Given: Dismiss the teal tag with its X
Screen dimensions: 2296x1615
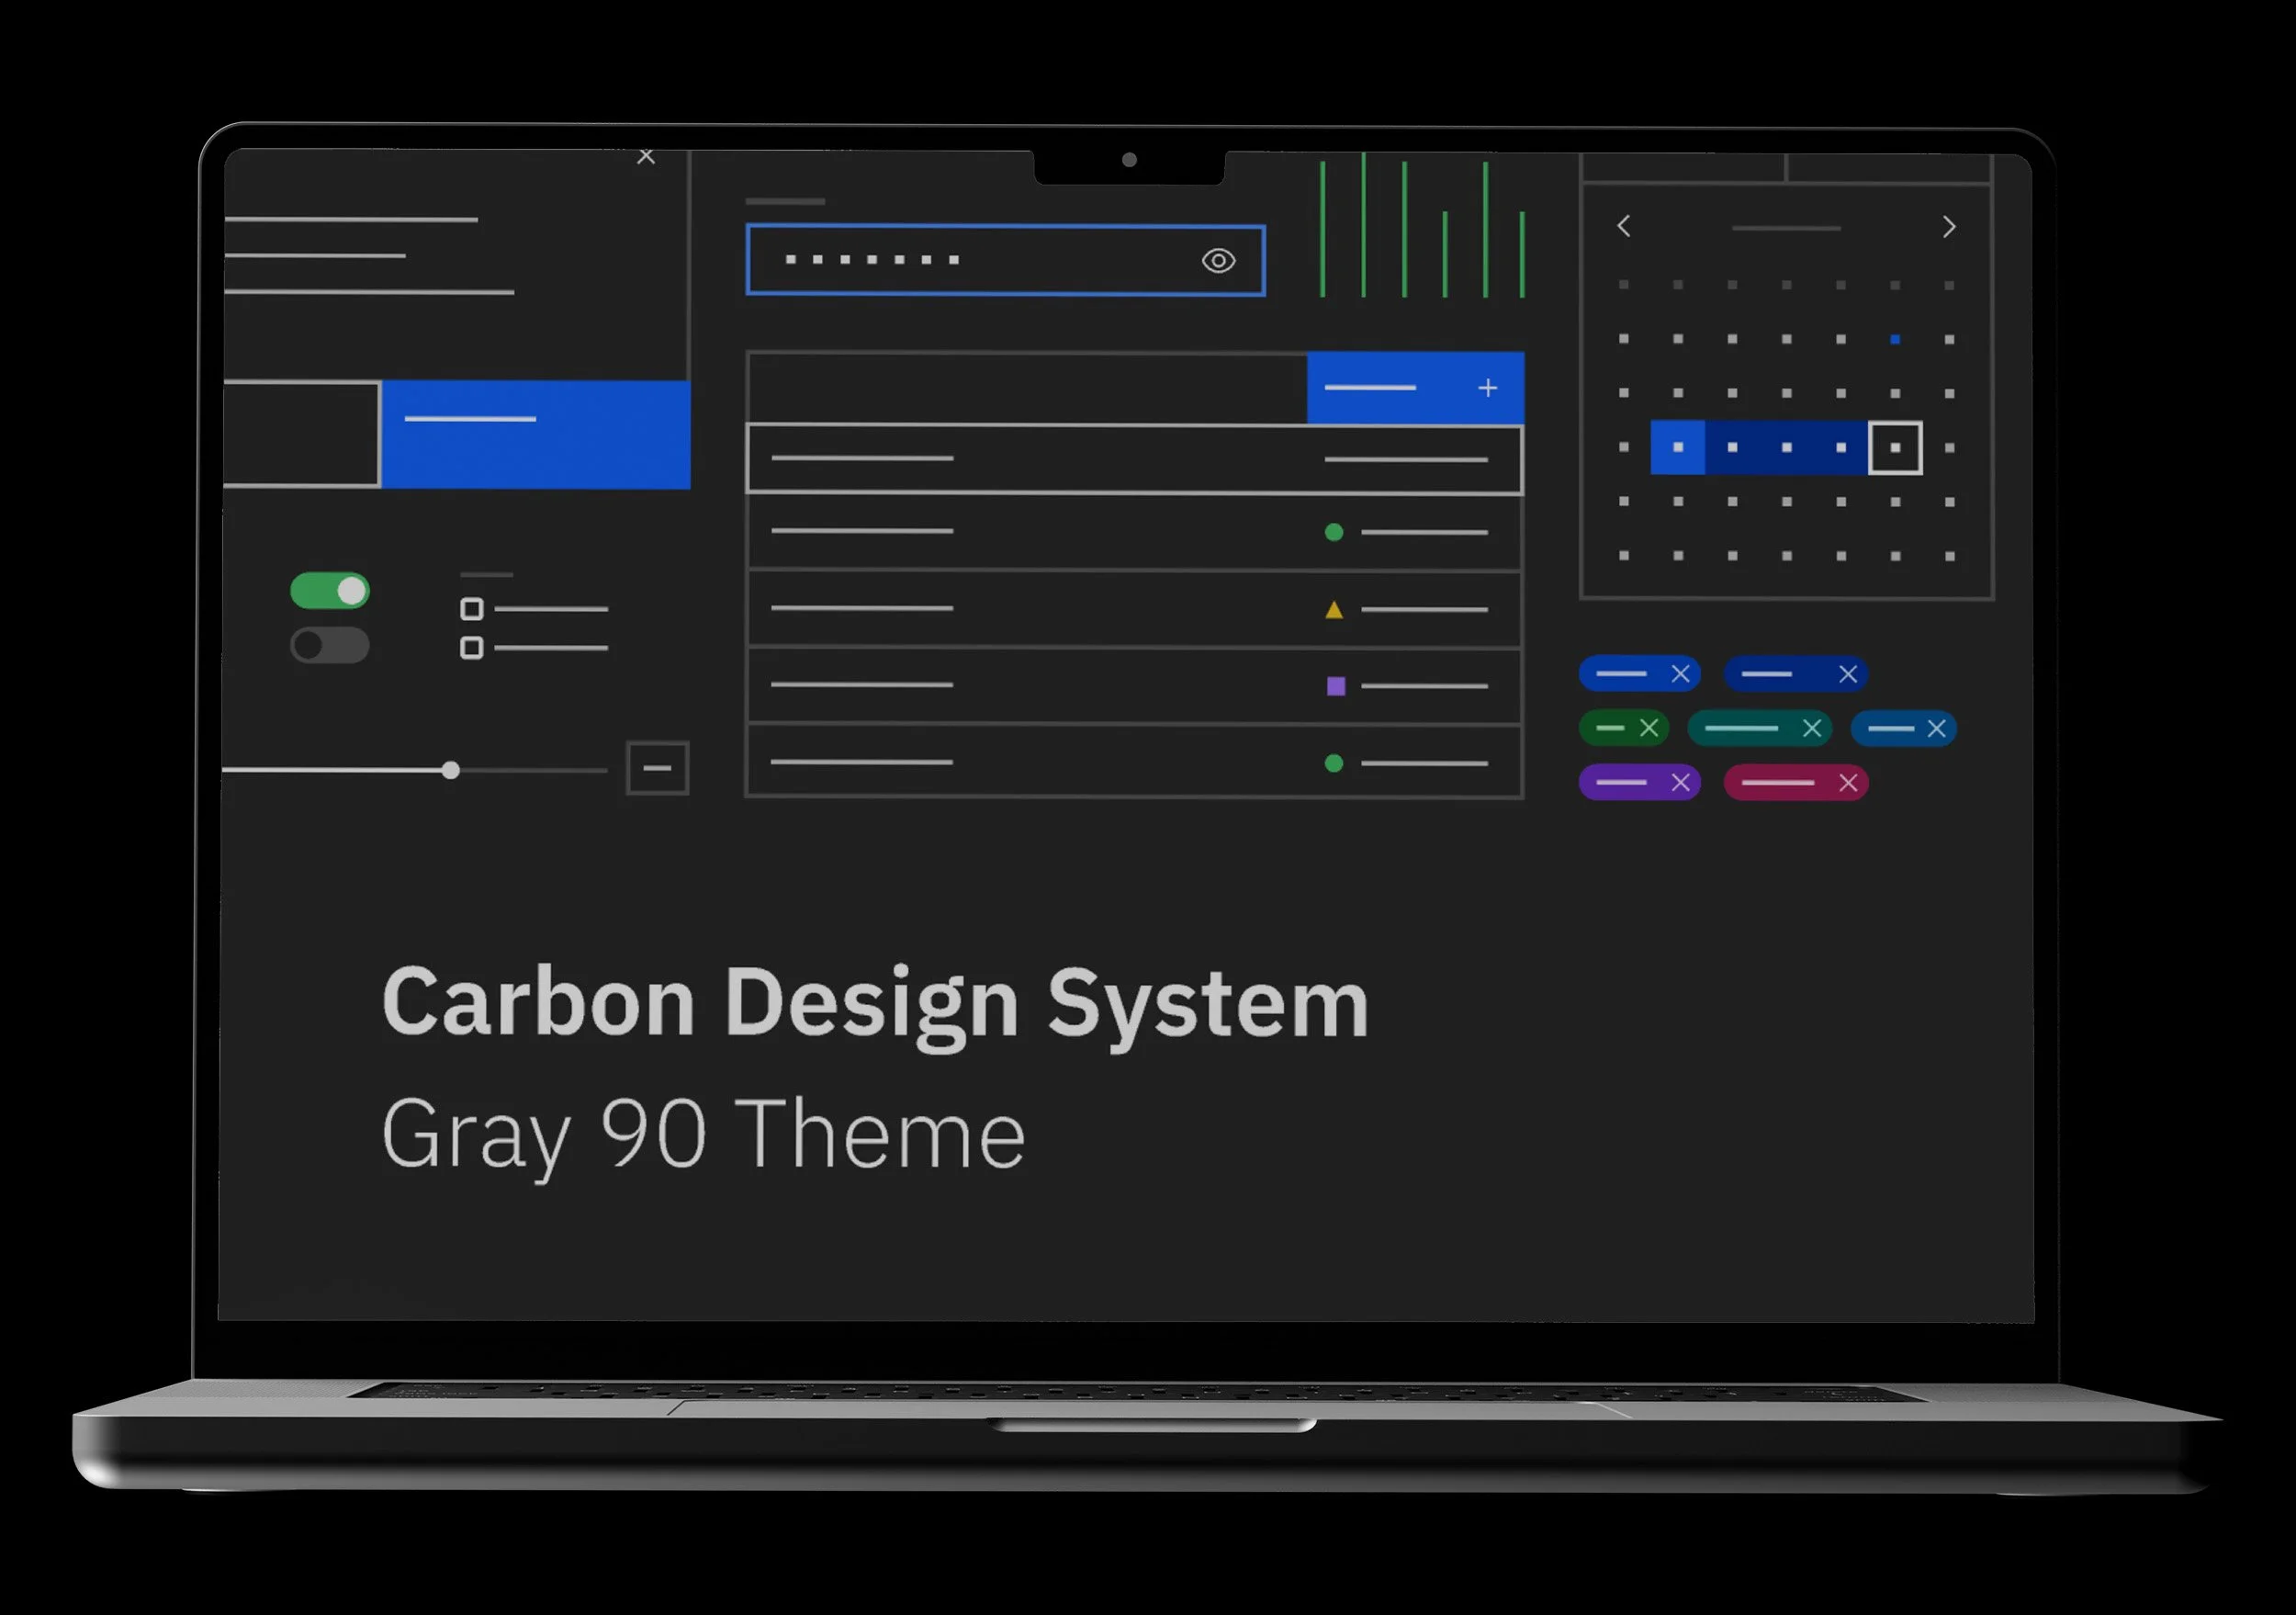Looking at the screenshot, I should [1812, 729].
